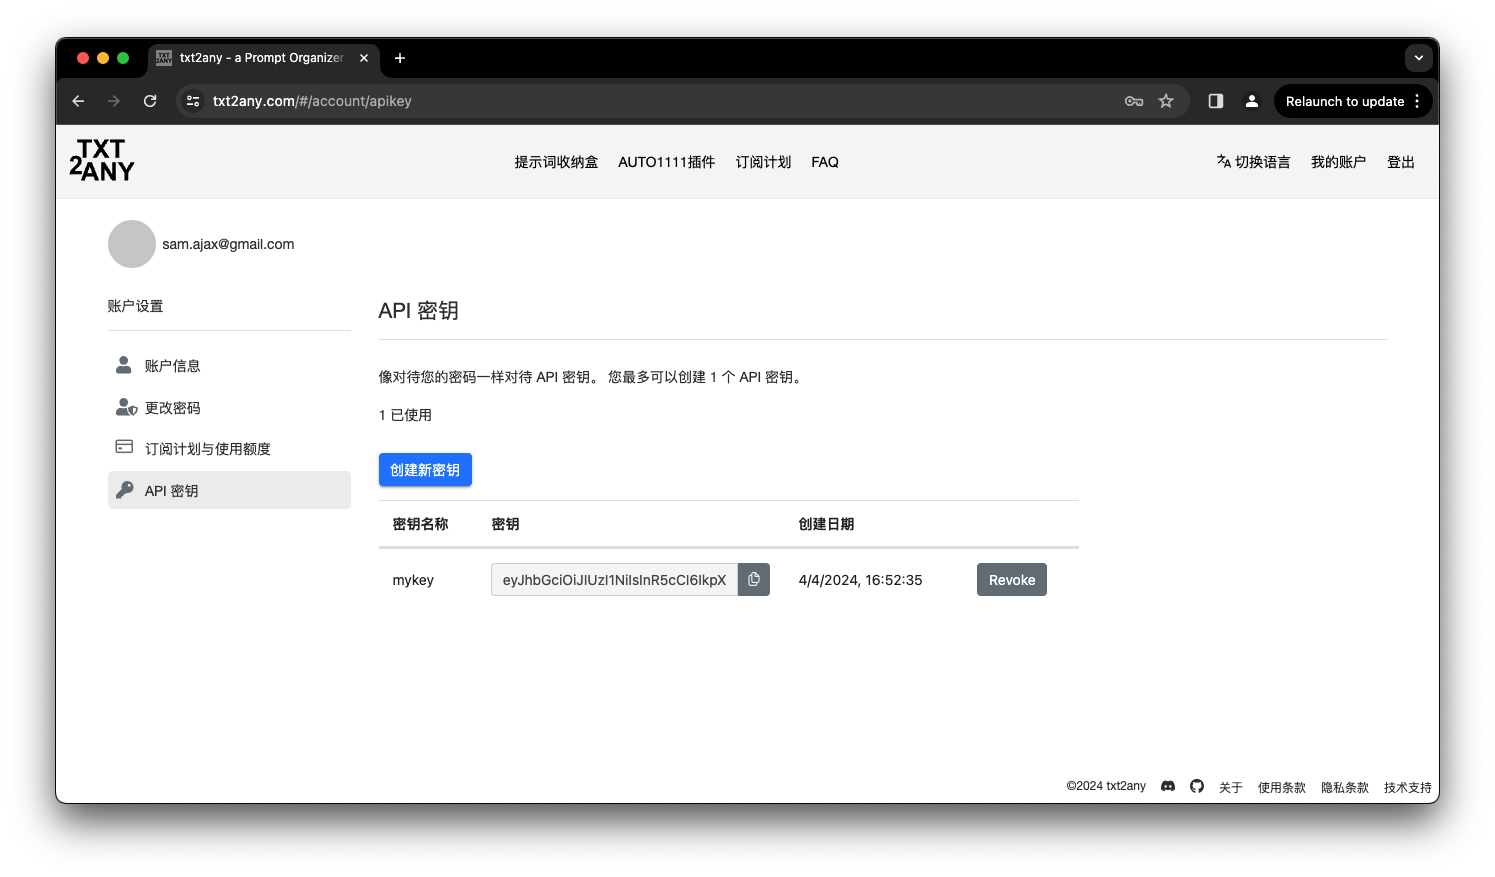
Task: Open the 提示词收纳盒 nav item
Action: [x=556, y=162]
